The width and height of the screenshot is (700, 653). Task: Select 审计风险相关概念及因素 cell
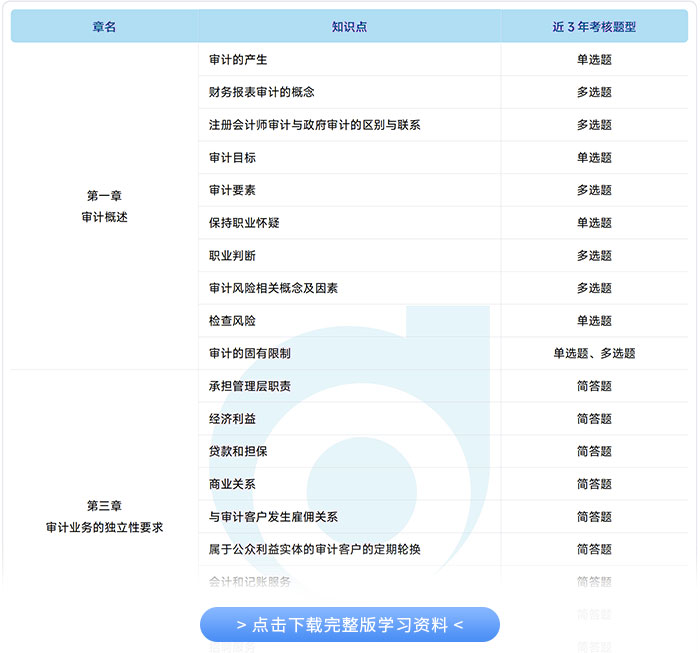tap(273, 288)
